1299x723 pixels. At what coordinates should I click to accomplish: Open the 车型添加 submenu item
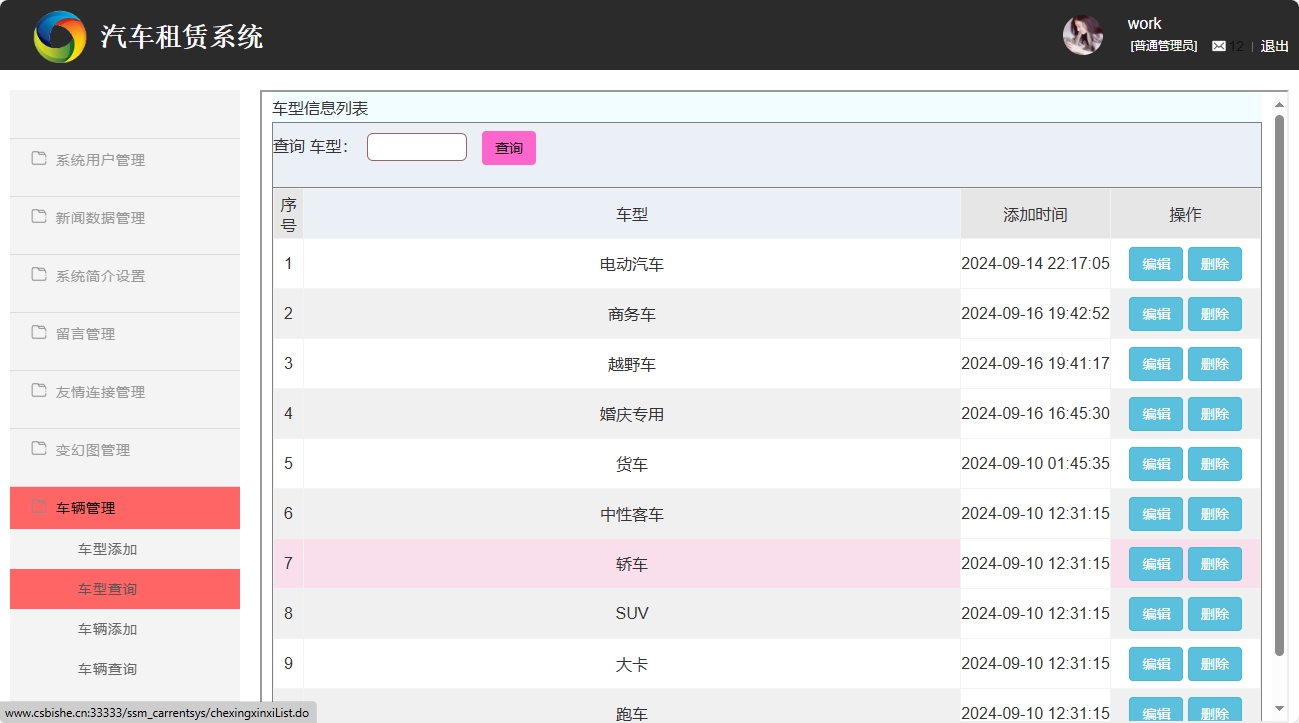click(x=107, y=549)
